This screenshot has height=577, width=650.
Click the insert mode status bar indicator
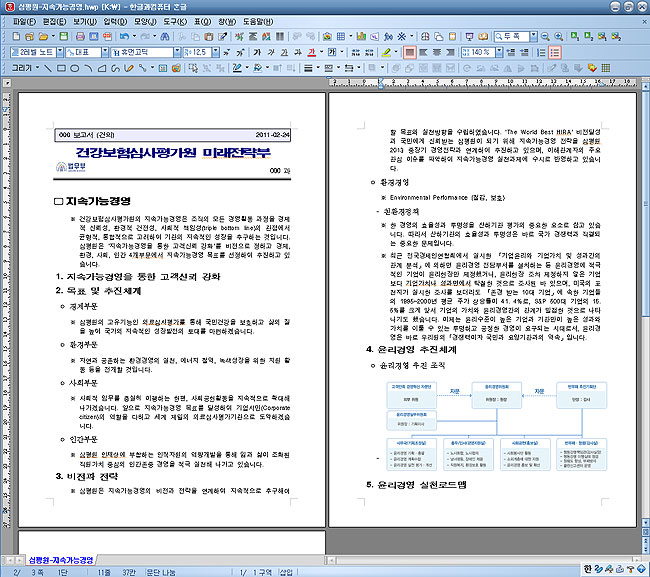[286, 572]
